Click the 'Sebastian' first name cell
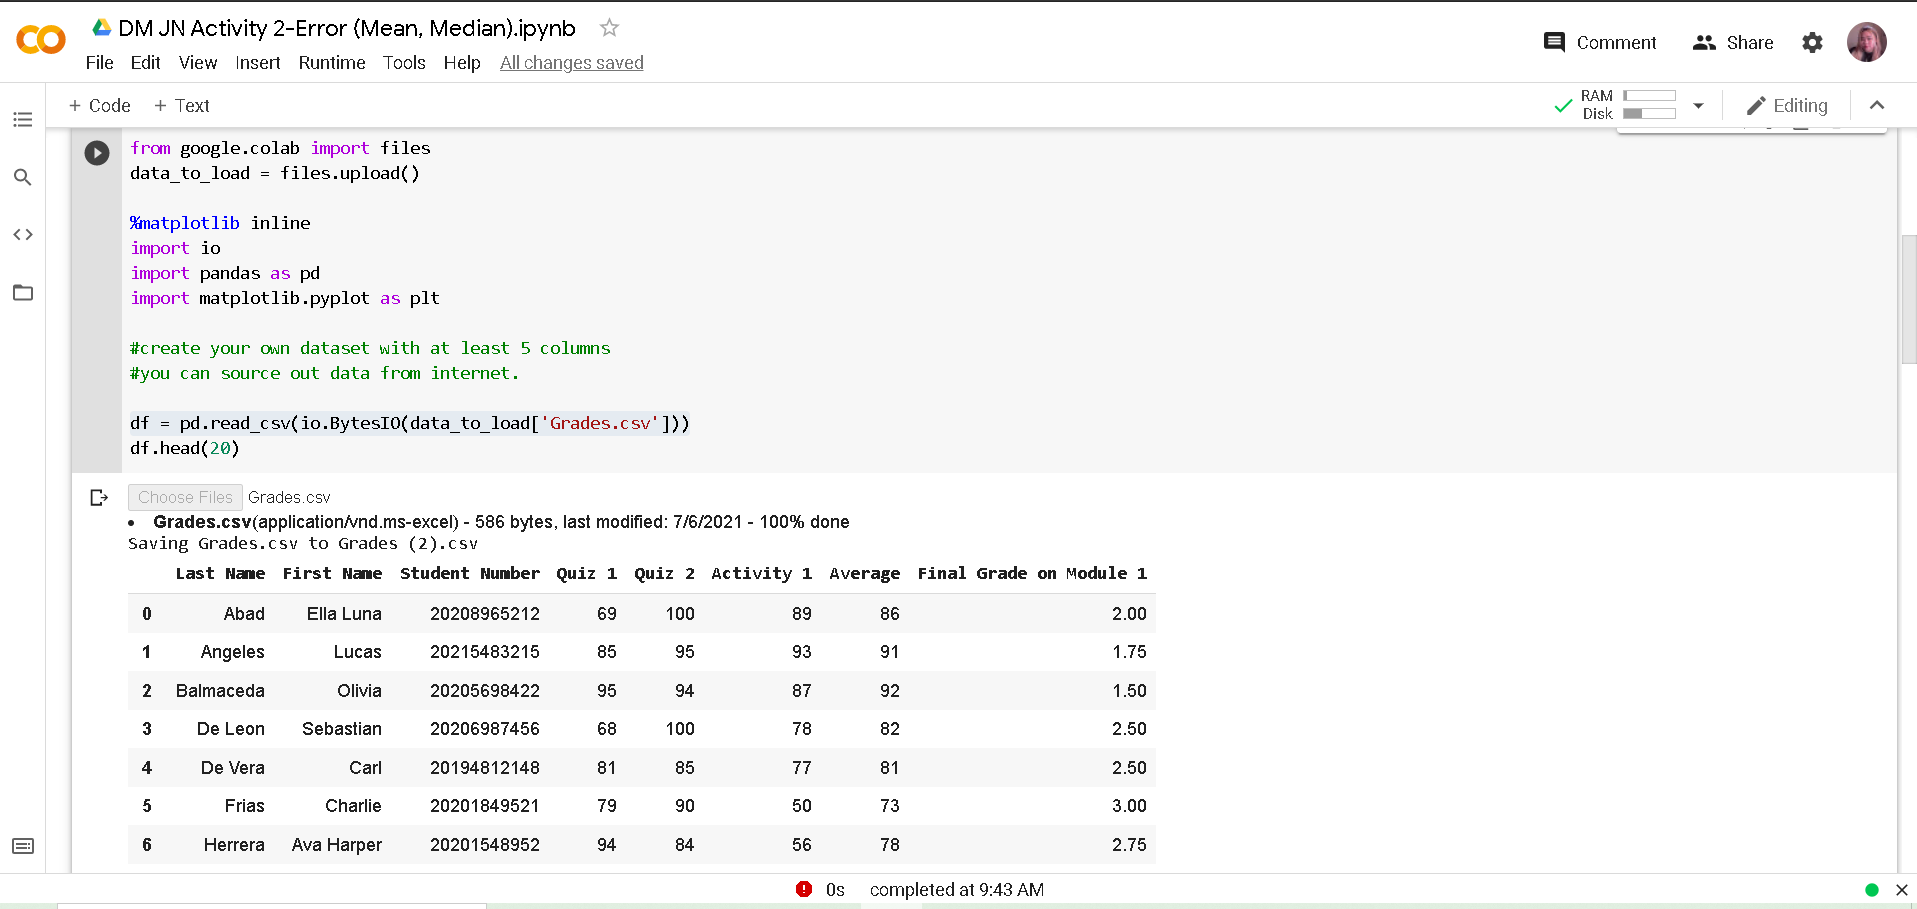 point(342,729)
